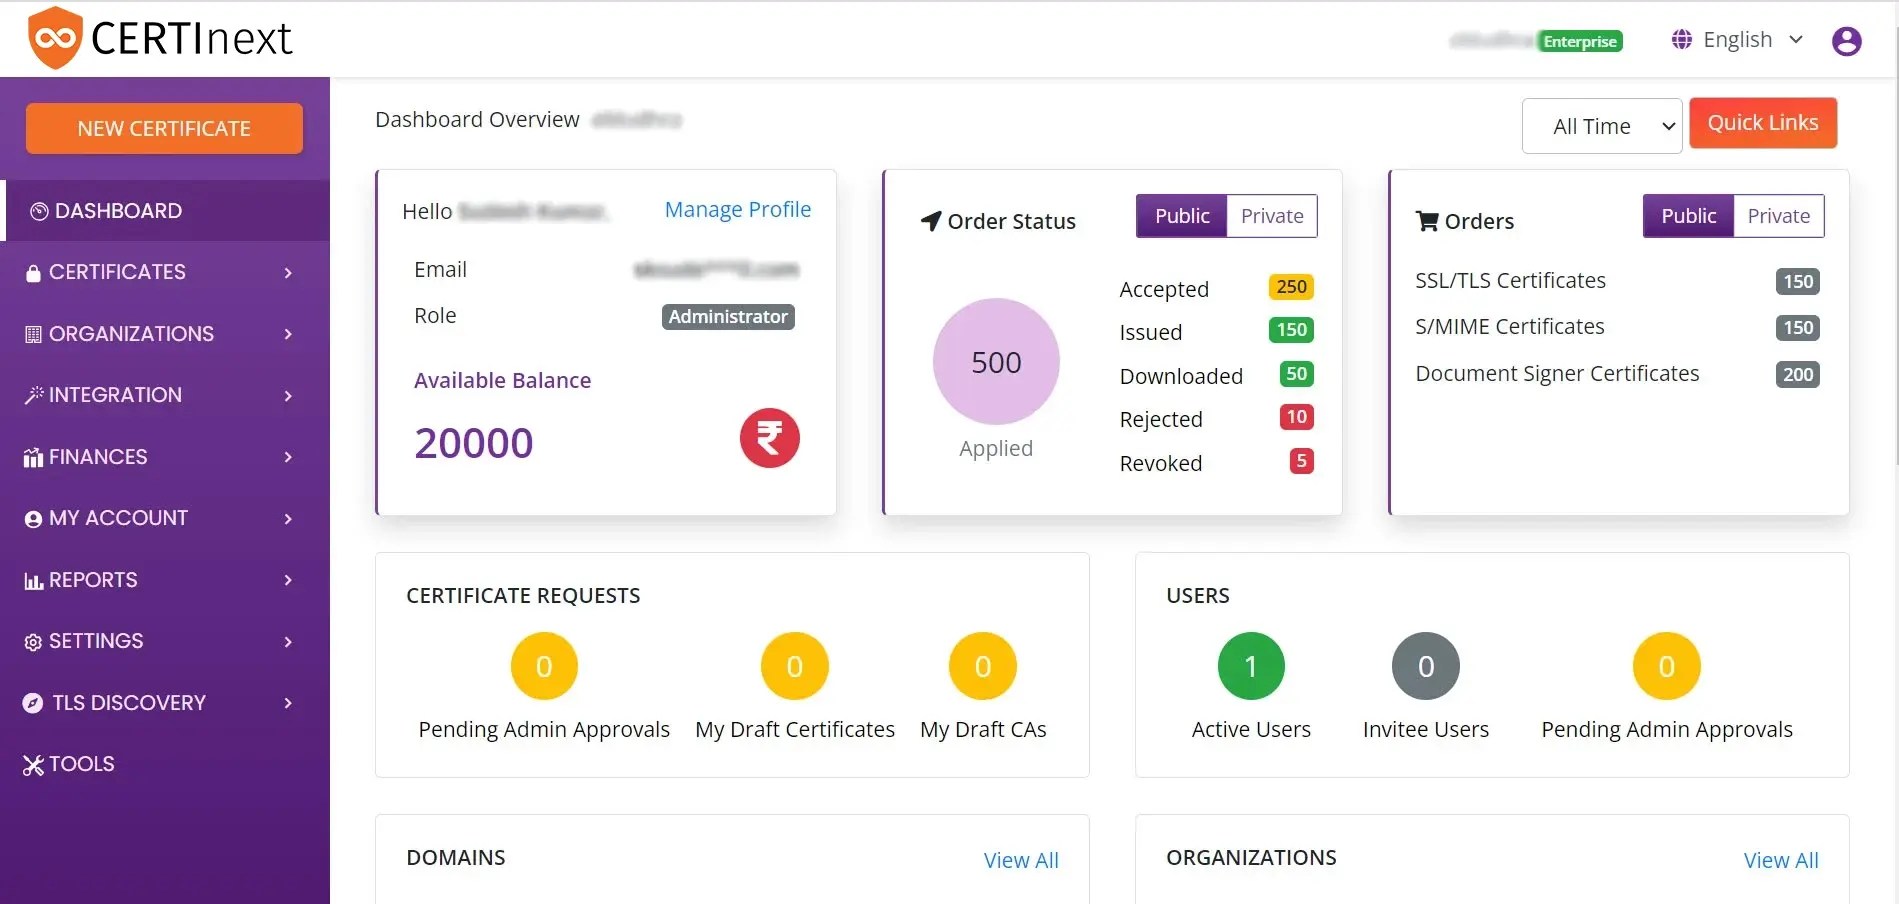
Task: Open the English language dropdown
Action: [x=1738, y=40]
